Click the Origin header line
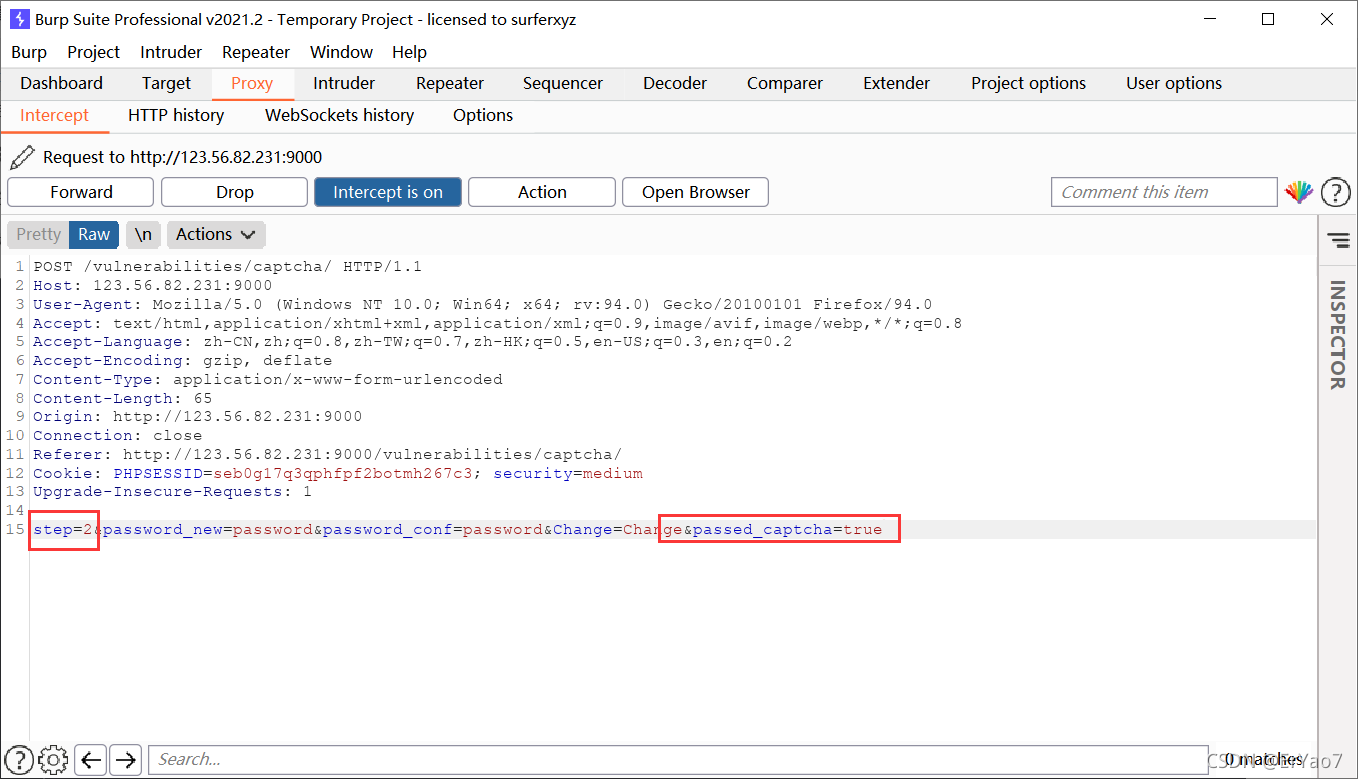Image resolution: width=1358 pixels, height=779 pixels. click(197, 416)
